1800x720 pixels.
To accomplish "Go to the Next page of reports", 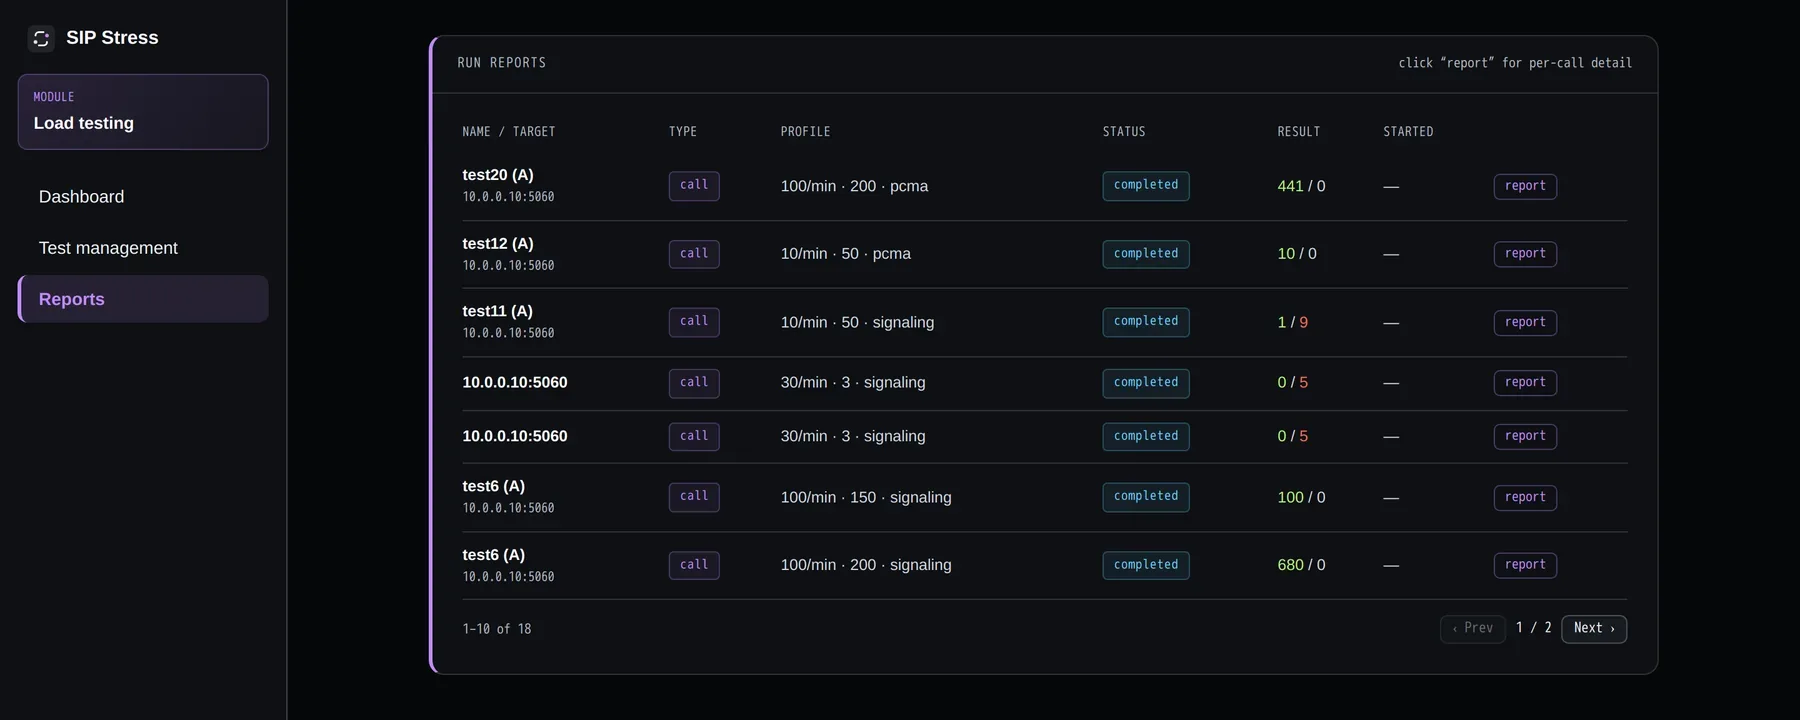I will 1594,628.
